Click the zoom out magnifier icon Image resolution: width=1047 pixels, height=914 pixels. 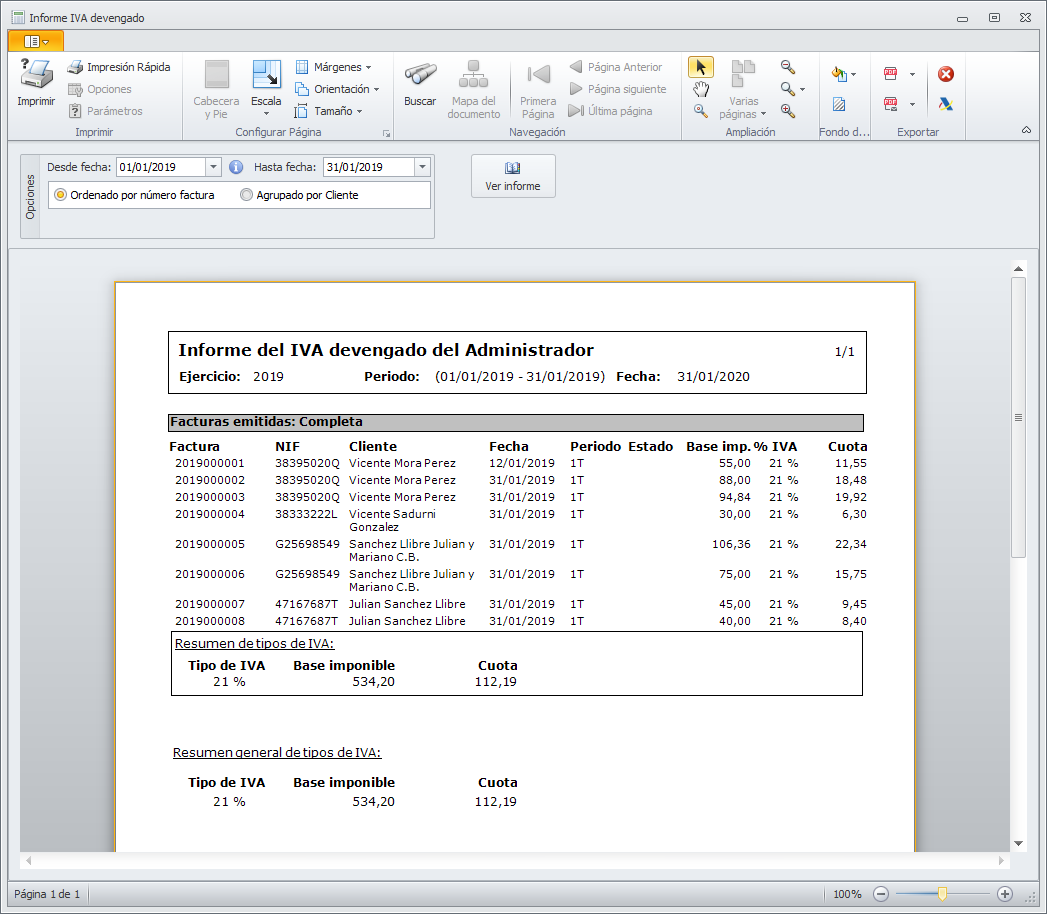(x=788, y=67)
